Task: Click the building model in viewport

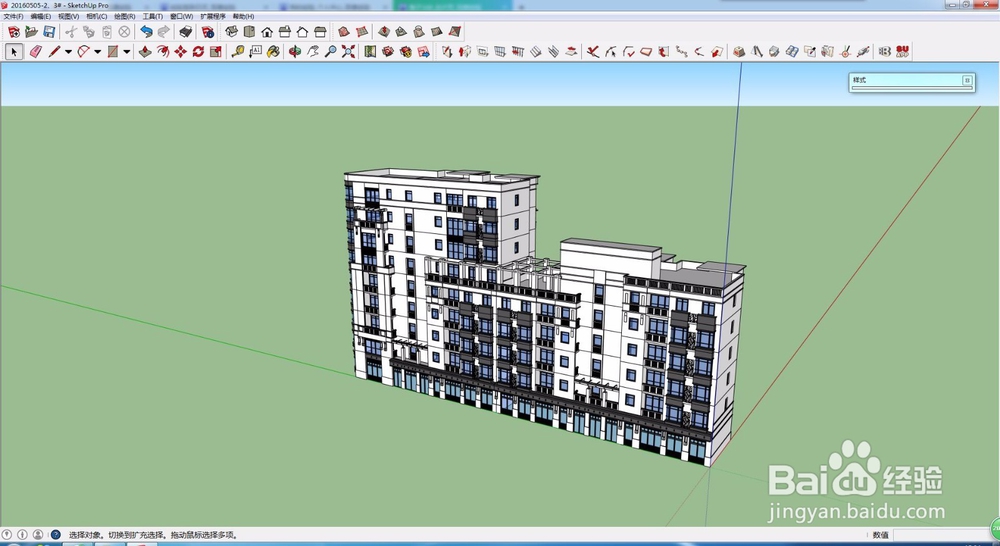Action: click(542, 319)
